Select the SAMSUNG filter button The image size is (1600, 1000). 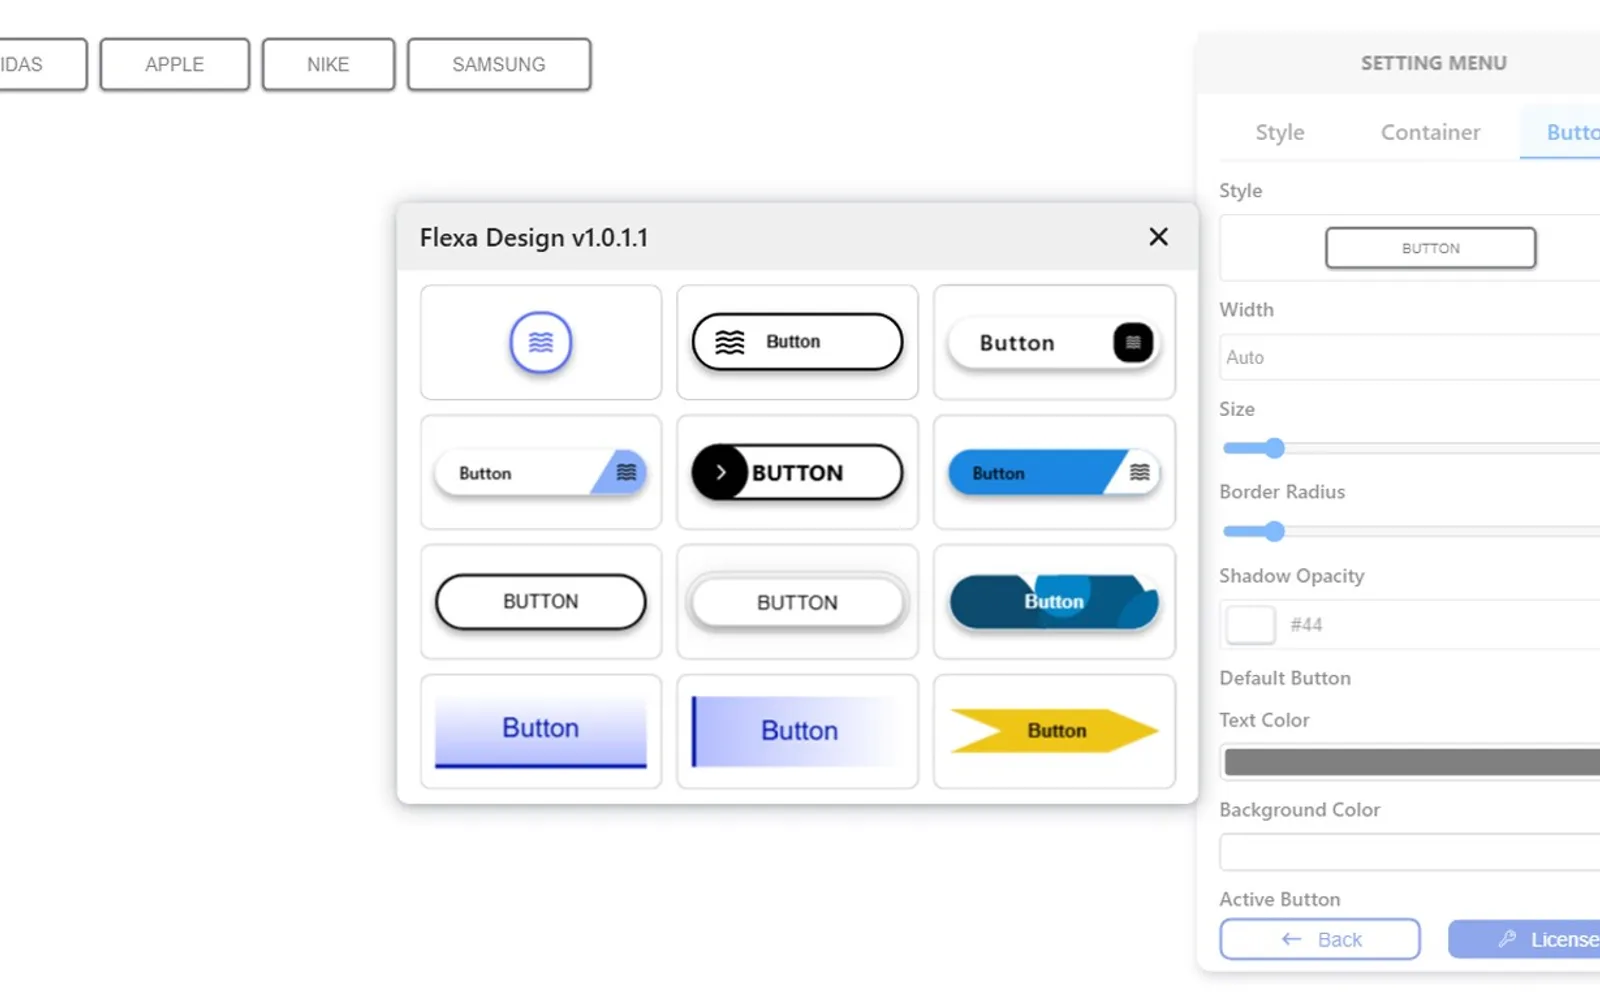tap(499, 64)
